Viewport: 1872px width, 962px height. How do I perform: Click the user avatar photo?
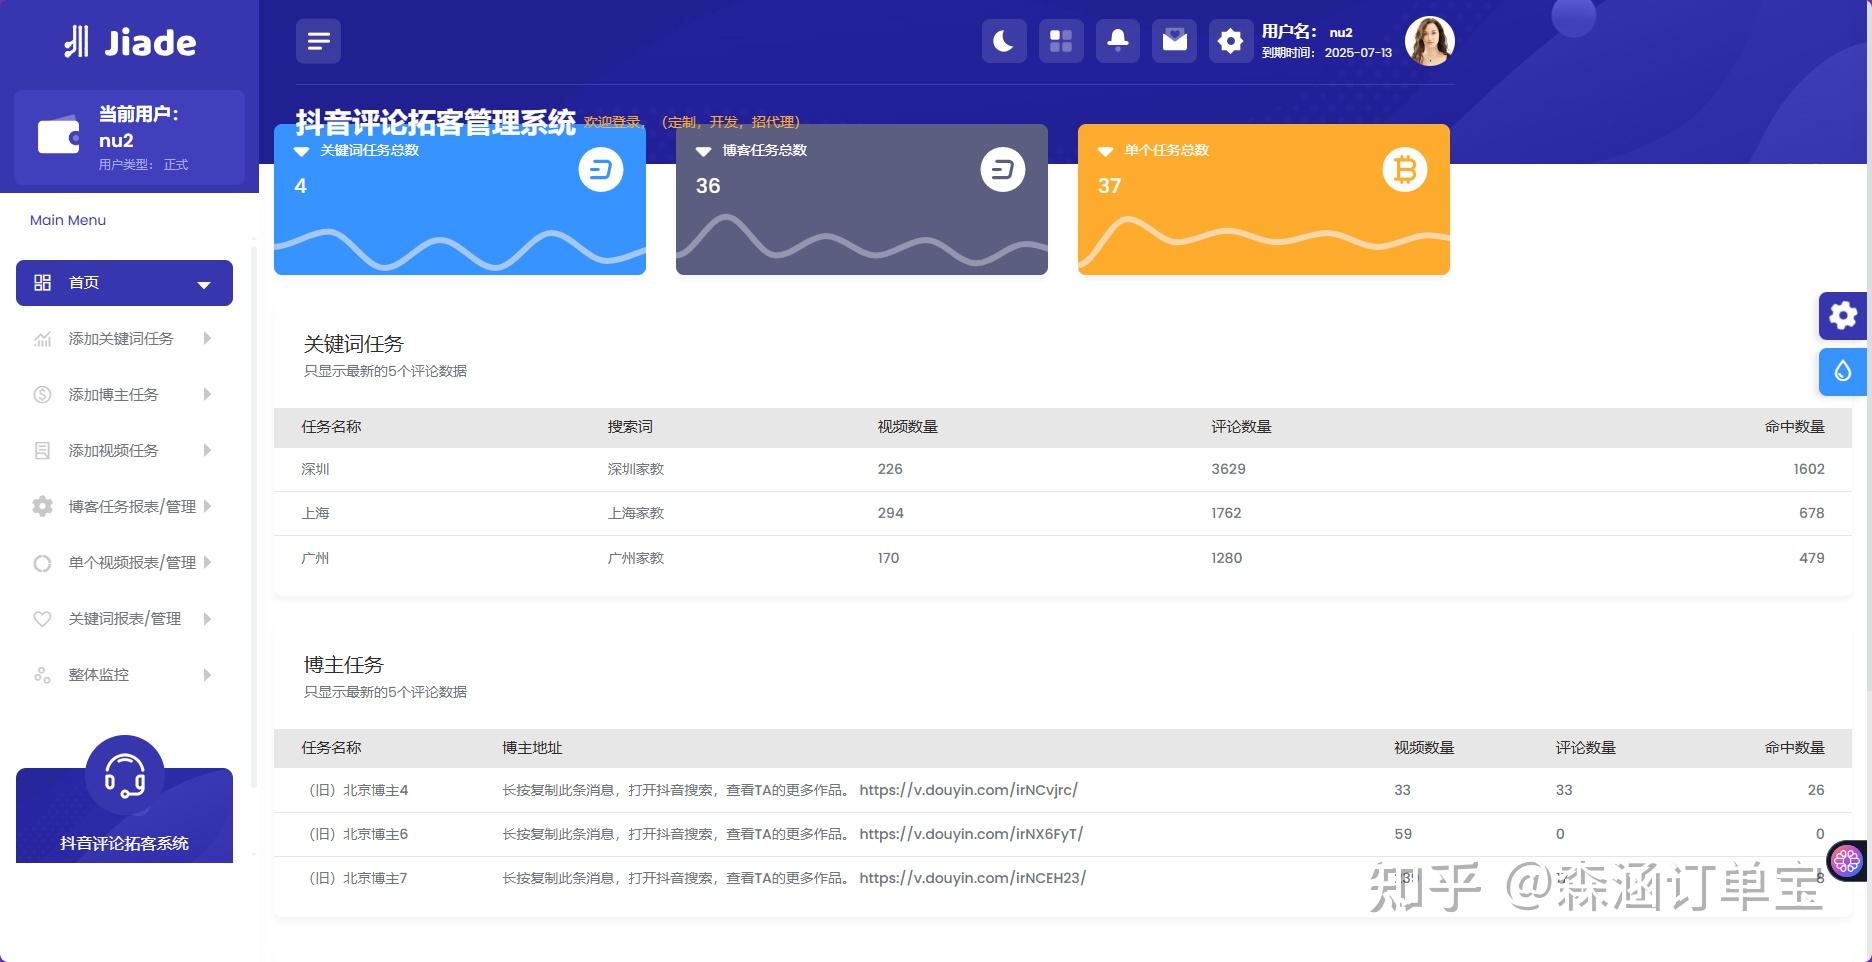click(1429, 41)
